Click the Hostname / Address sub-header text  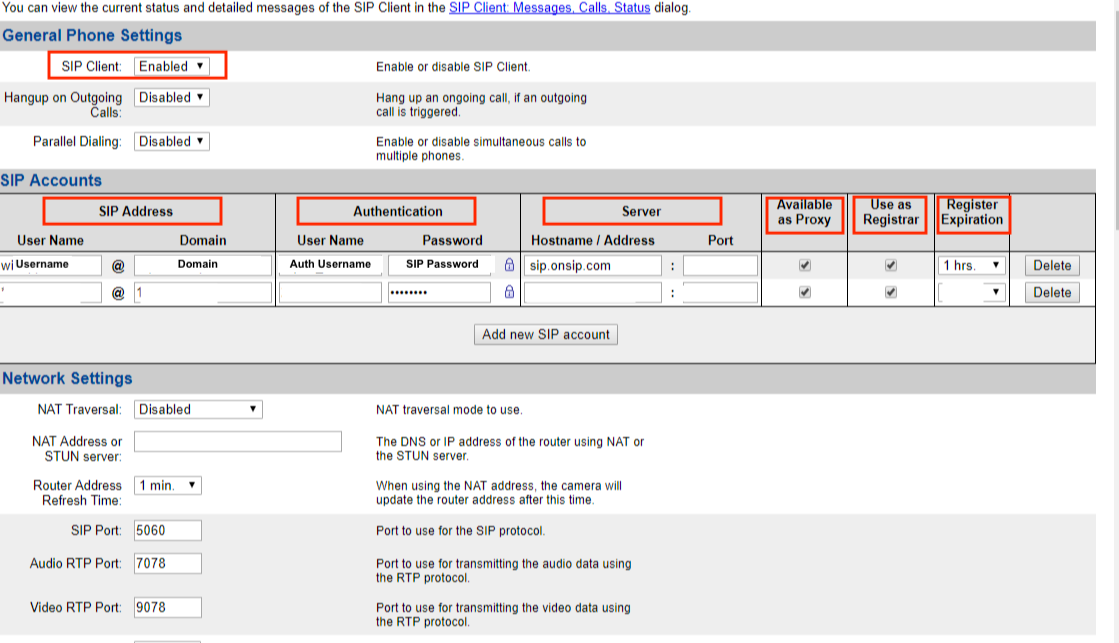[x=592, y=241]
